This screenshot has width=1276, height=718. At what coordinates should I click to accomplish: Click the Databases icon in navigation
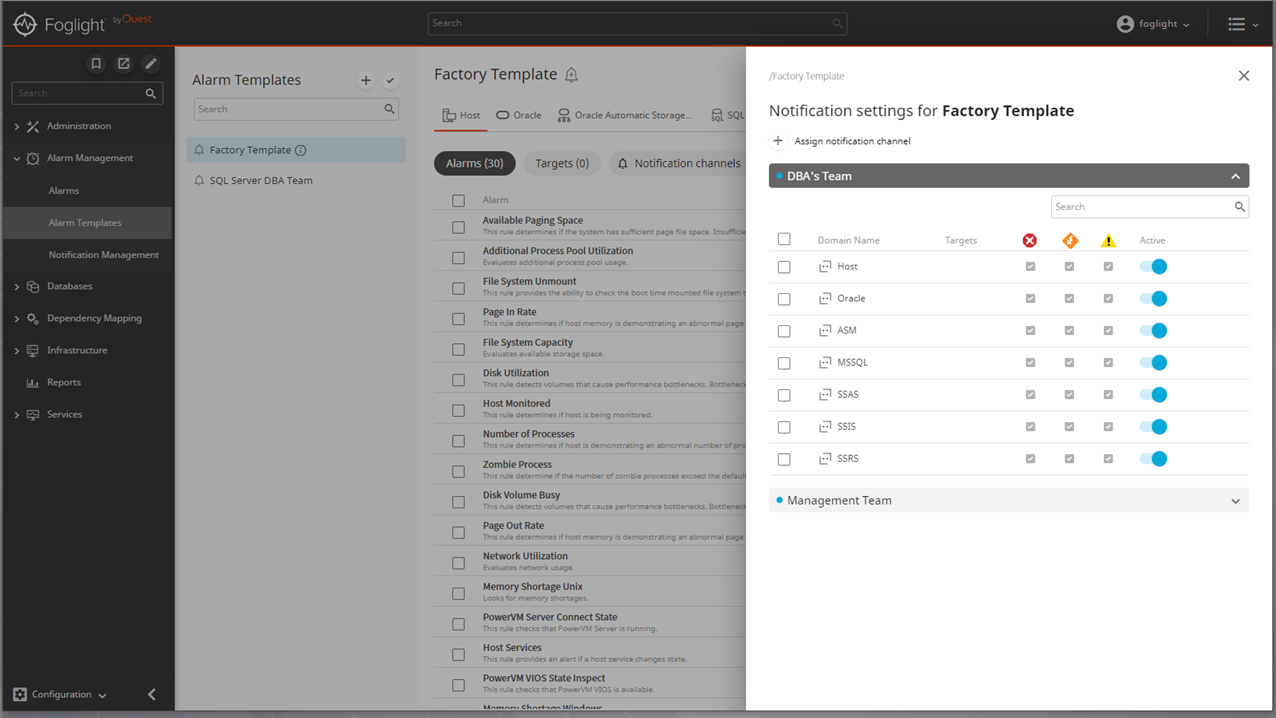33,286
